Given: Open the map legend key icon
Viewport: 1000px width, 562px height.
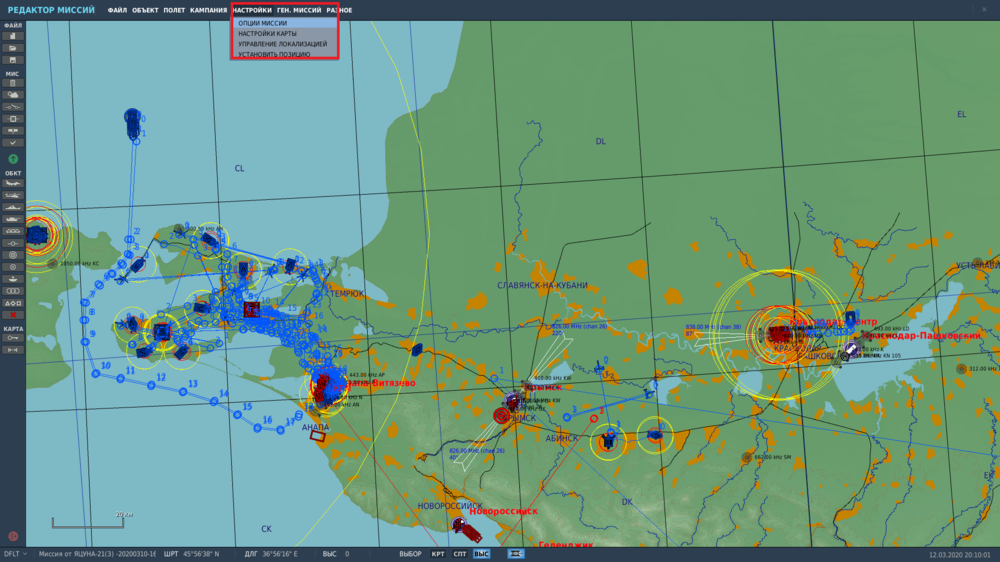Looking at the screenshot, I should pos(13,338).
